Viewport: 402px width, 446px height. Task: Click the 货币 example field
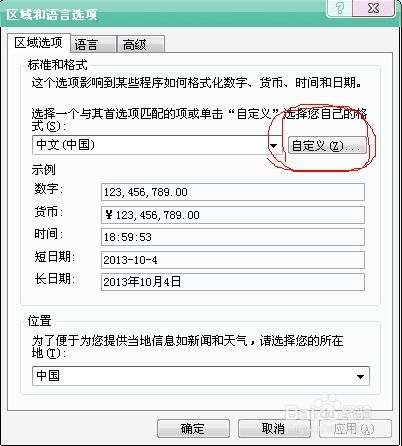coord(233,215)
